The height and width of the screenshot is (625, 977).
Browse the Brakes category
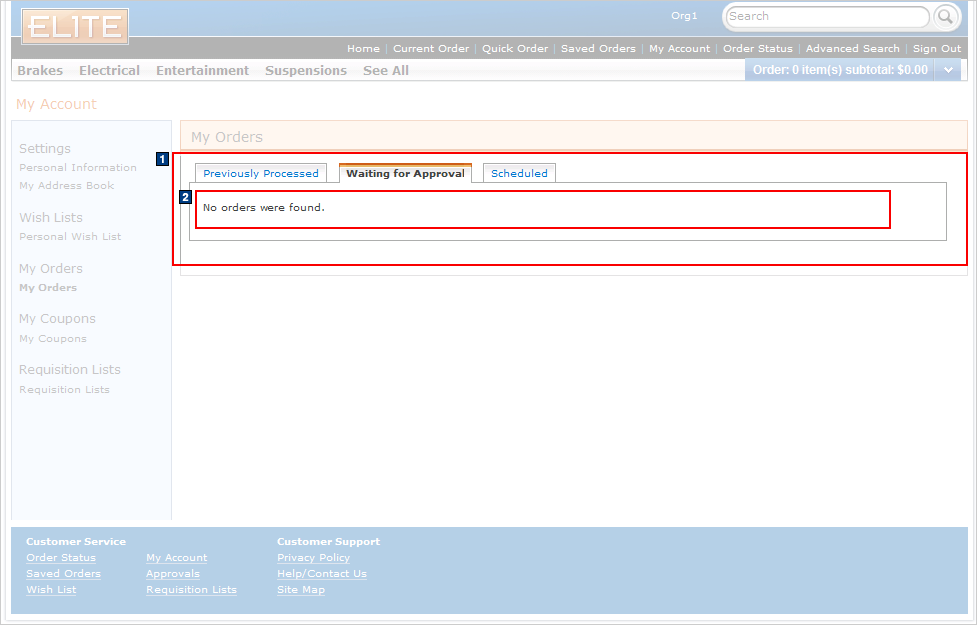39,70
